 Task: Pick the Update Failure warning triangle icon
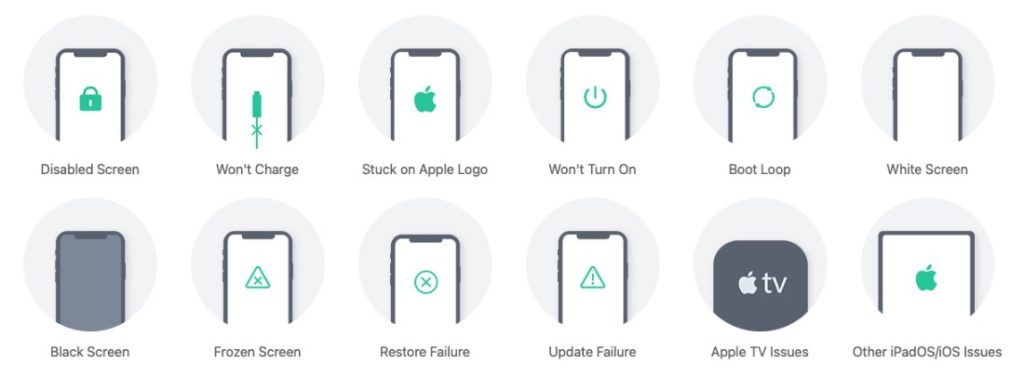pyautogui.click(x=592, y=278)
